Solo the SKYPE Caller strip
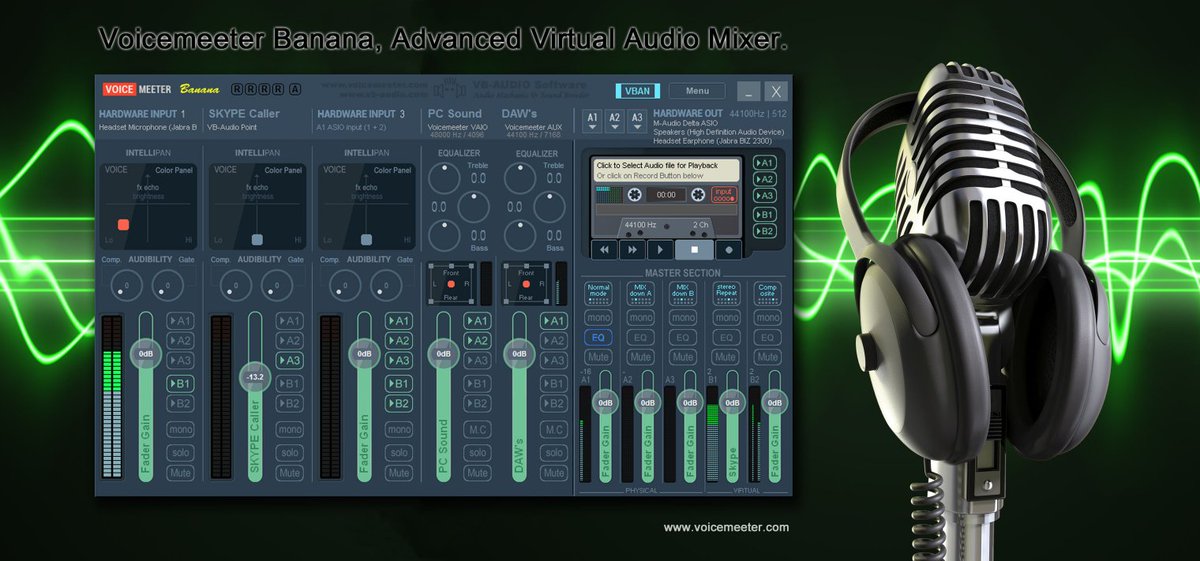The width and height of the screenshot is (1200, 561). point(289,453)
